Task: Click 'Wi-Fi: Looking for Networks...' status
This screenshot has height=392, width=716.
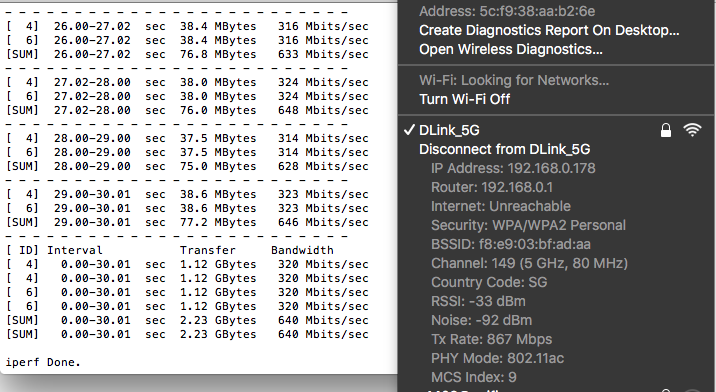Action: [514, 80]
